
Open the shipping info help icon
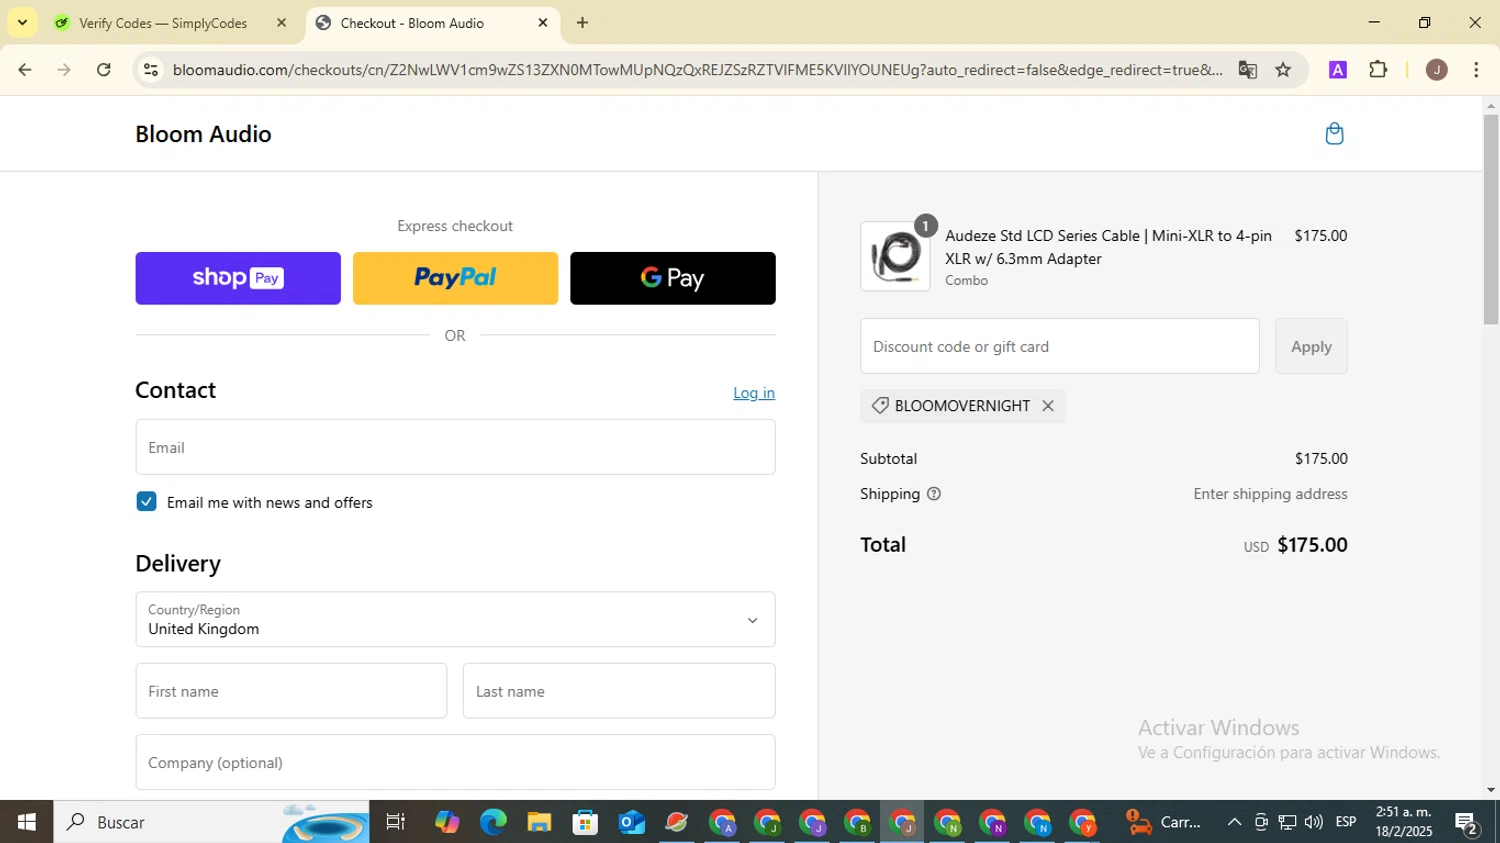tap(934, 494)
